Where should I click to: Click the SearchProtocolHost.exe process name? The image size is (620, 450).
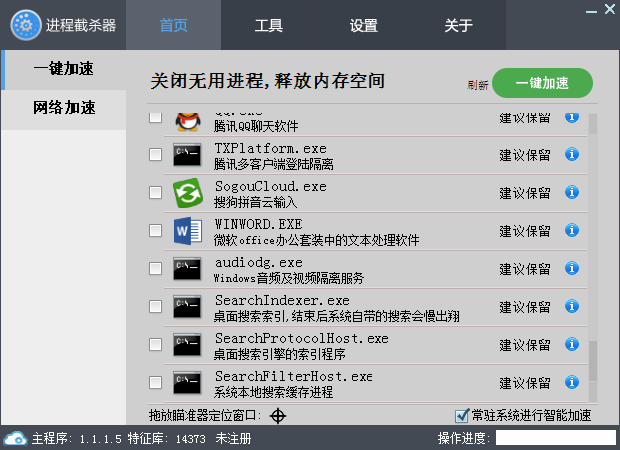point(302,338)
